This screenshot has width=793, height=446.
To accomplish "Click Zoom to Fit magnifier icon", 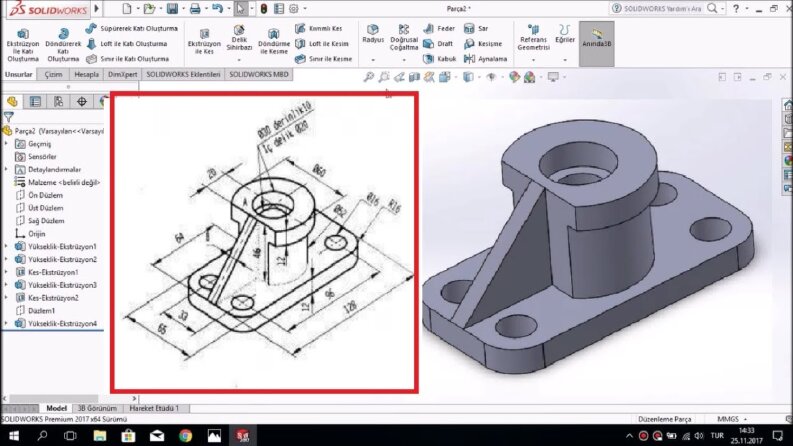I will [369, 77].
